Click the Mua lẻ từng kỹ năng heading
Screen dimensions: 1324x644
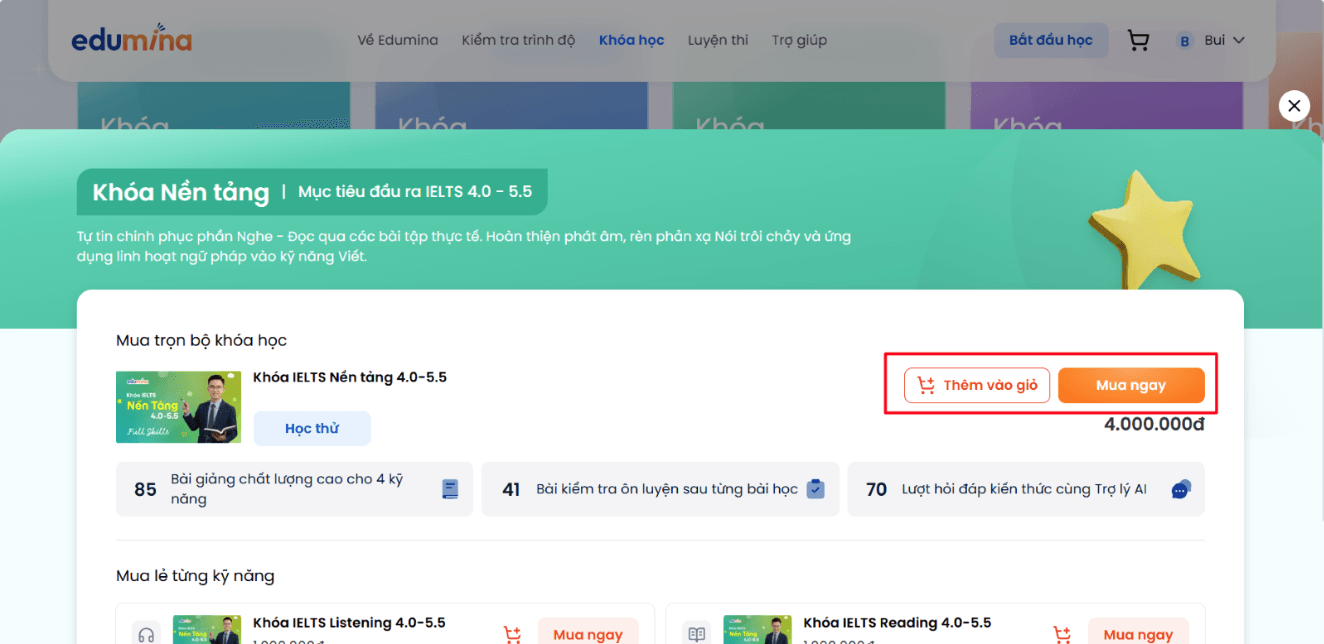195,576
